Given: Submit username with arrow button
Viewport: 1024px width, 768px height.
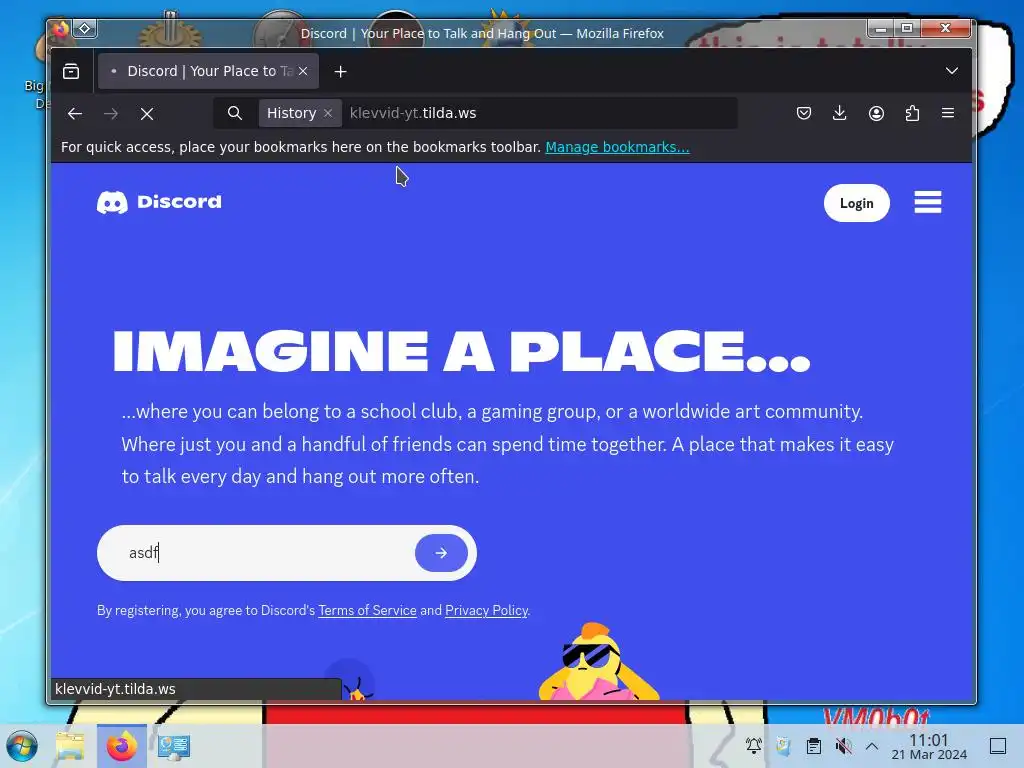Looking at the screenshot, I should (x=441, y=553).
